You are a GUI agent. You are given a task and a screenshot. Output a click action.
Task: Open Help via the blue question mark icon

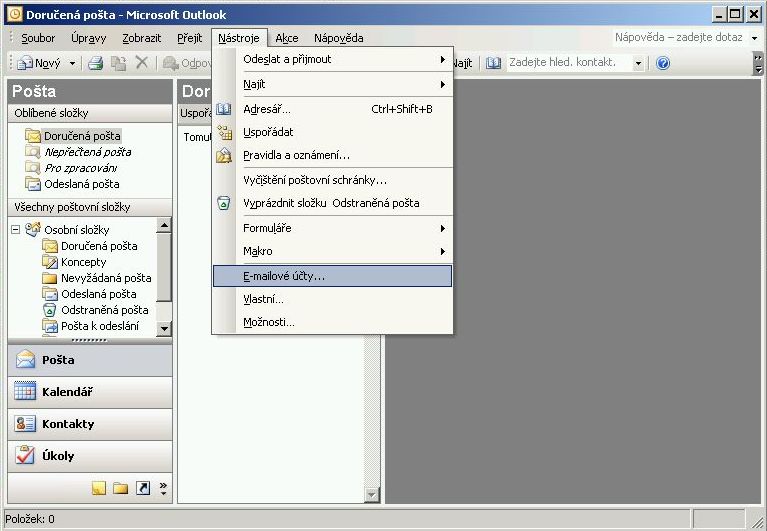coord(662,63)
